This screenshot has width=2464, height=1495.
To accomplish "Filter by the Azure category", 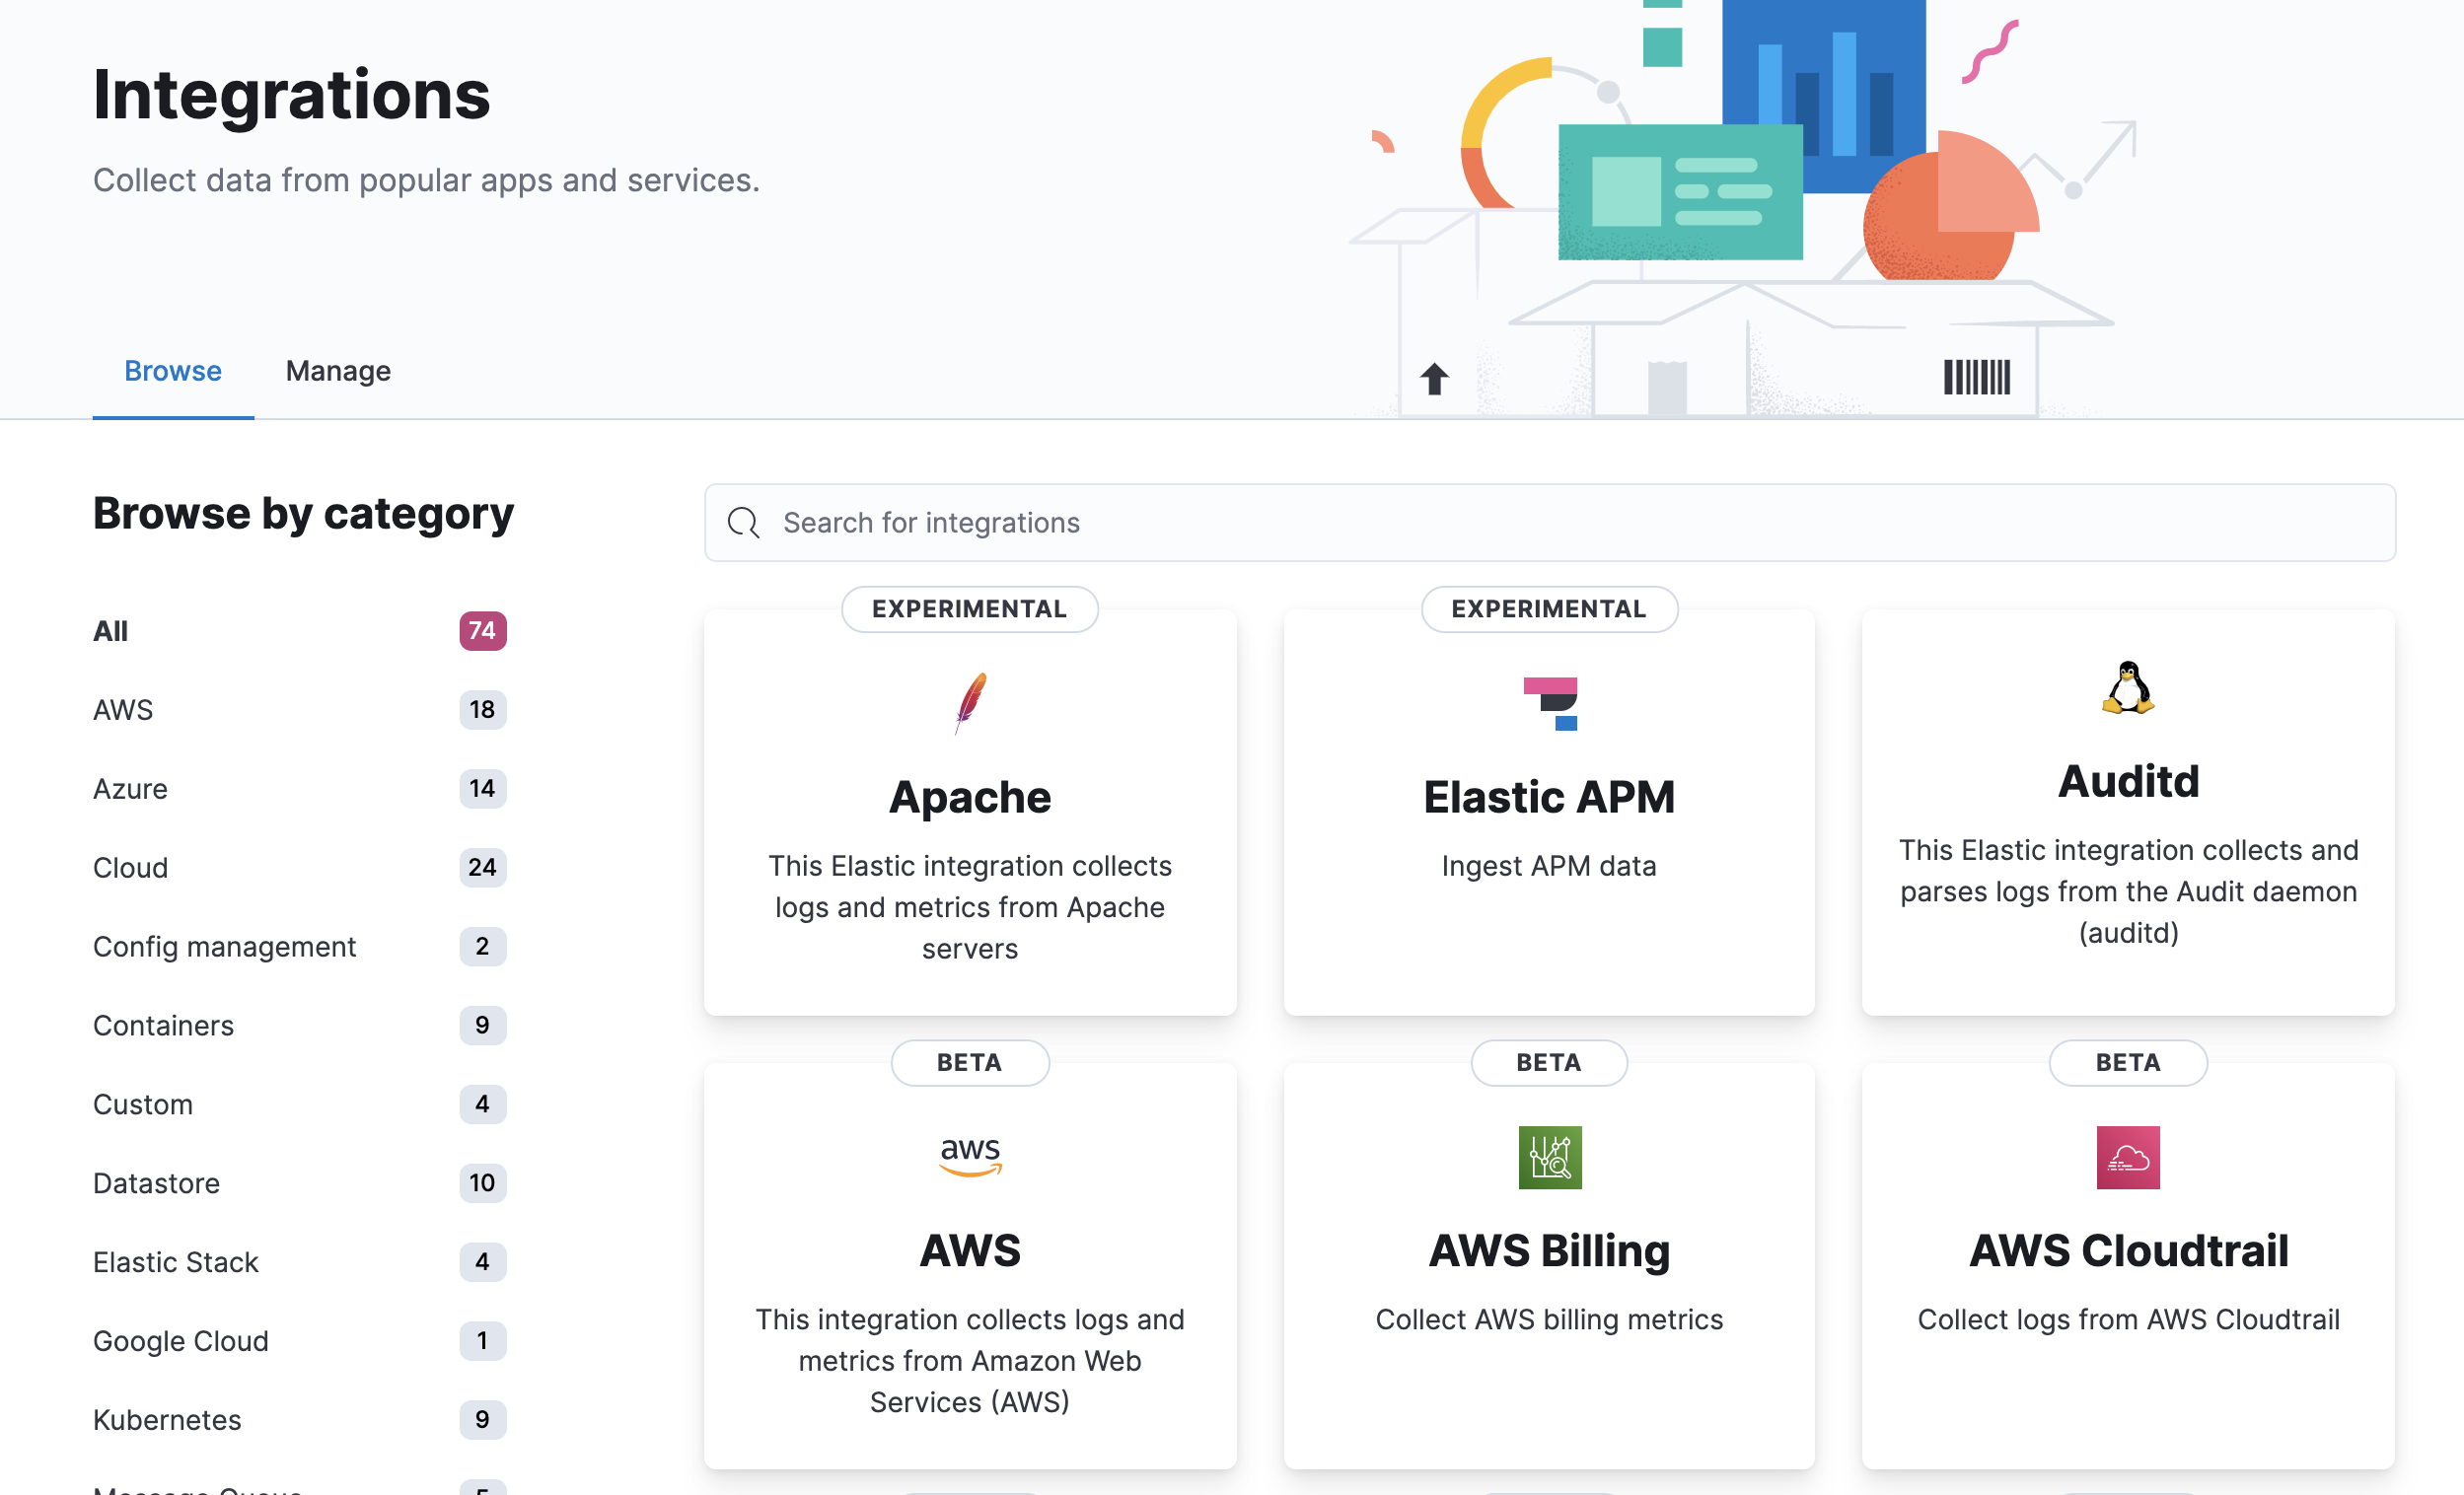I will pyautogui.click(x=130, y=789).
